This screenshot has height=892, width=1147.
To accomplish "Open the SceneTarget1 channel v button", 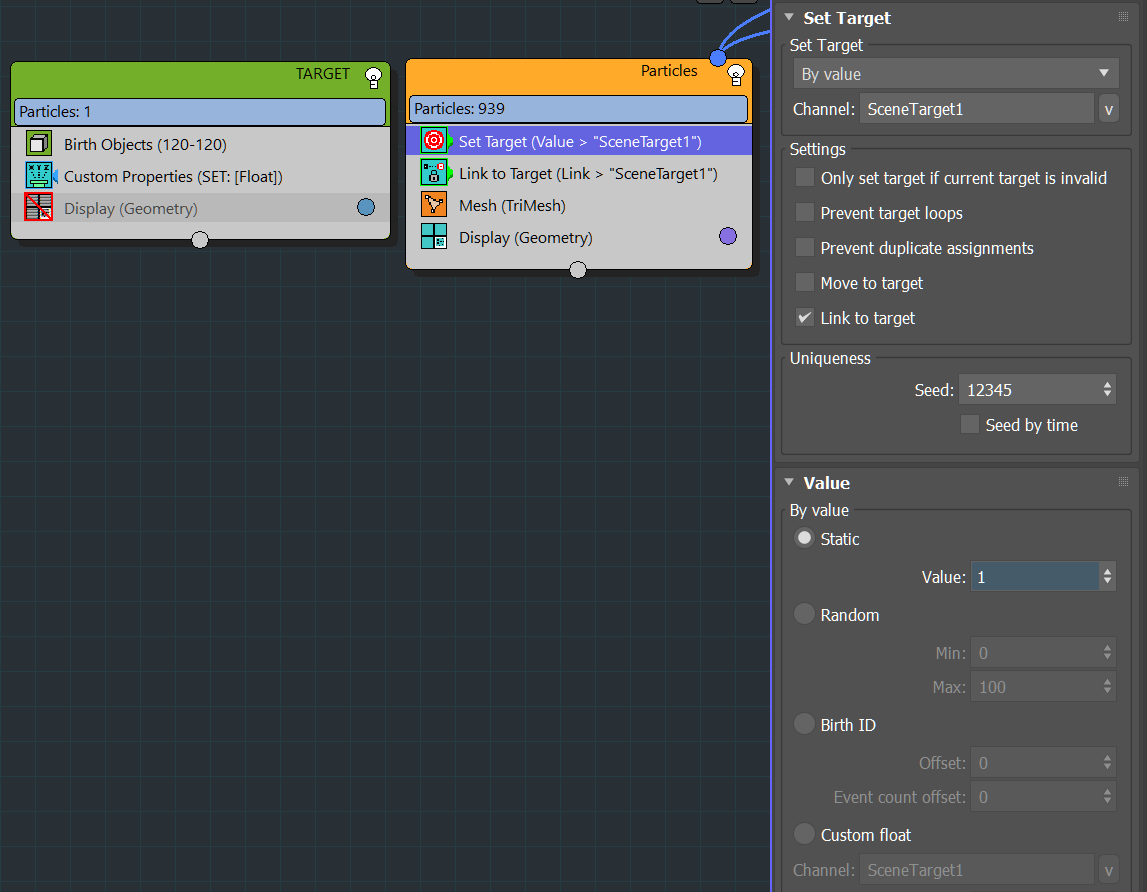I will pyautogui.click(x=1108, y=109).
